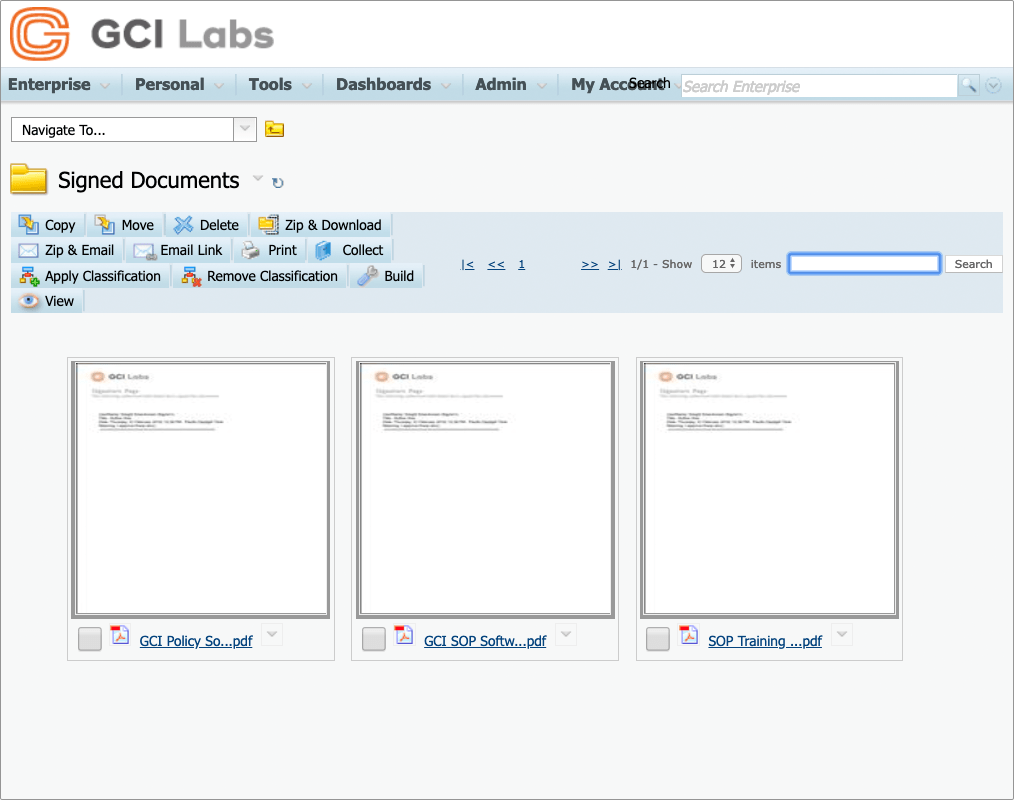Click the Collect book icon
This screenshot has width=1014, height=800.
(323, 250)
